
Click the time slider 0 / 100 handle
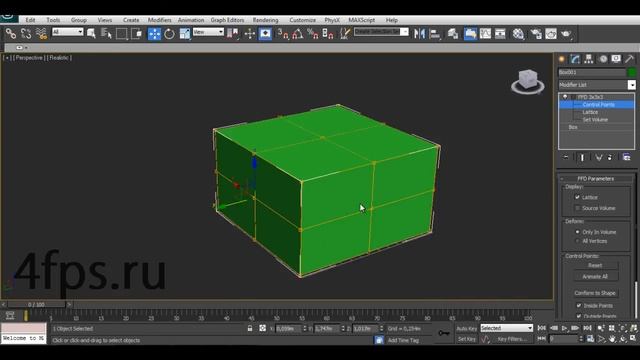(x=36, y=304)
